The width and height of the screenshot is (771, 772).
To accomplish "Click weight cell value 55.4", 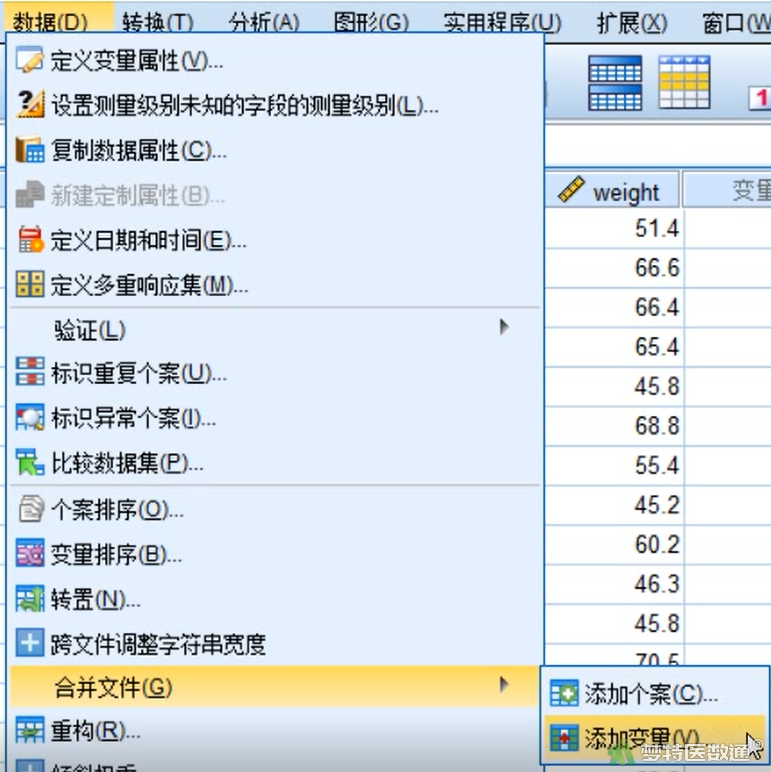I will click(x=657, y=465).
